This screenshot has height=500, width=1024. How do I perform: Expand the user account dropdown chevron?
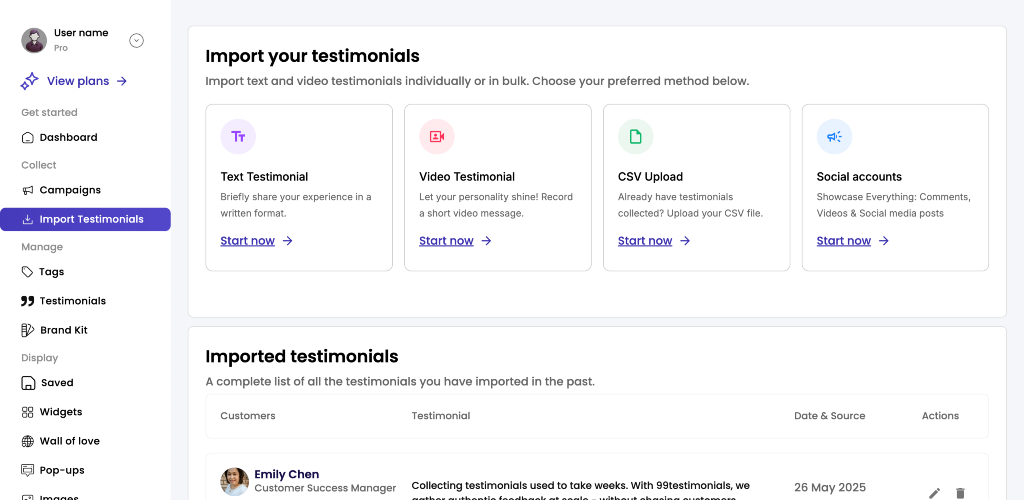pyautogui.click(x=136, y=40)
